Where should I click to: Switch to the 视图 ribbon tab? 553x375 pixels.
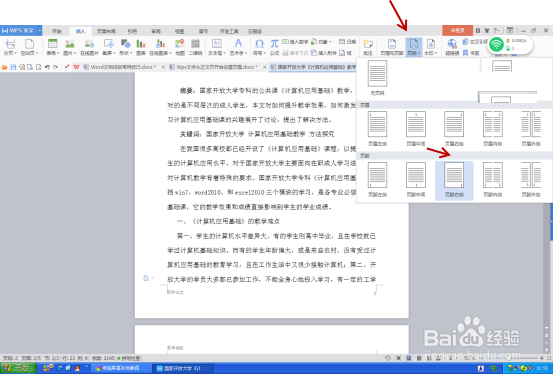180,31
